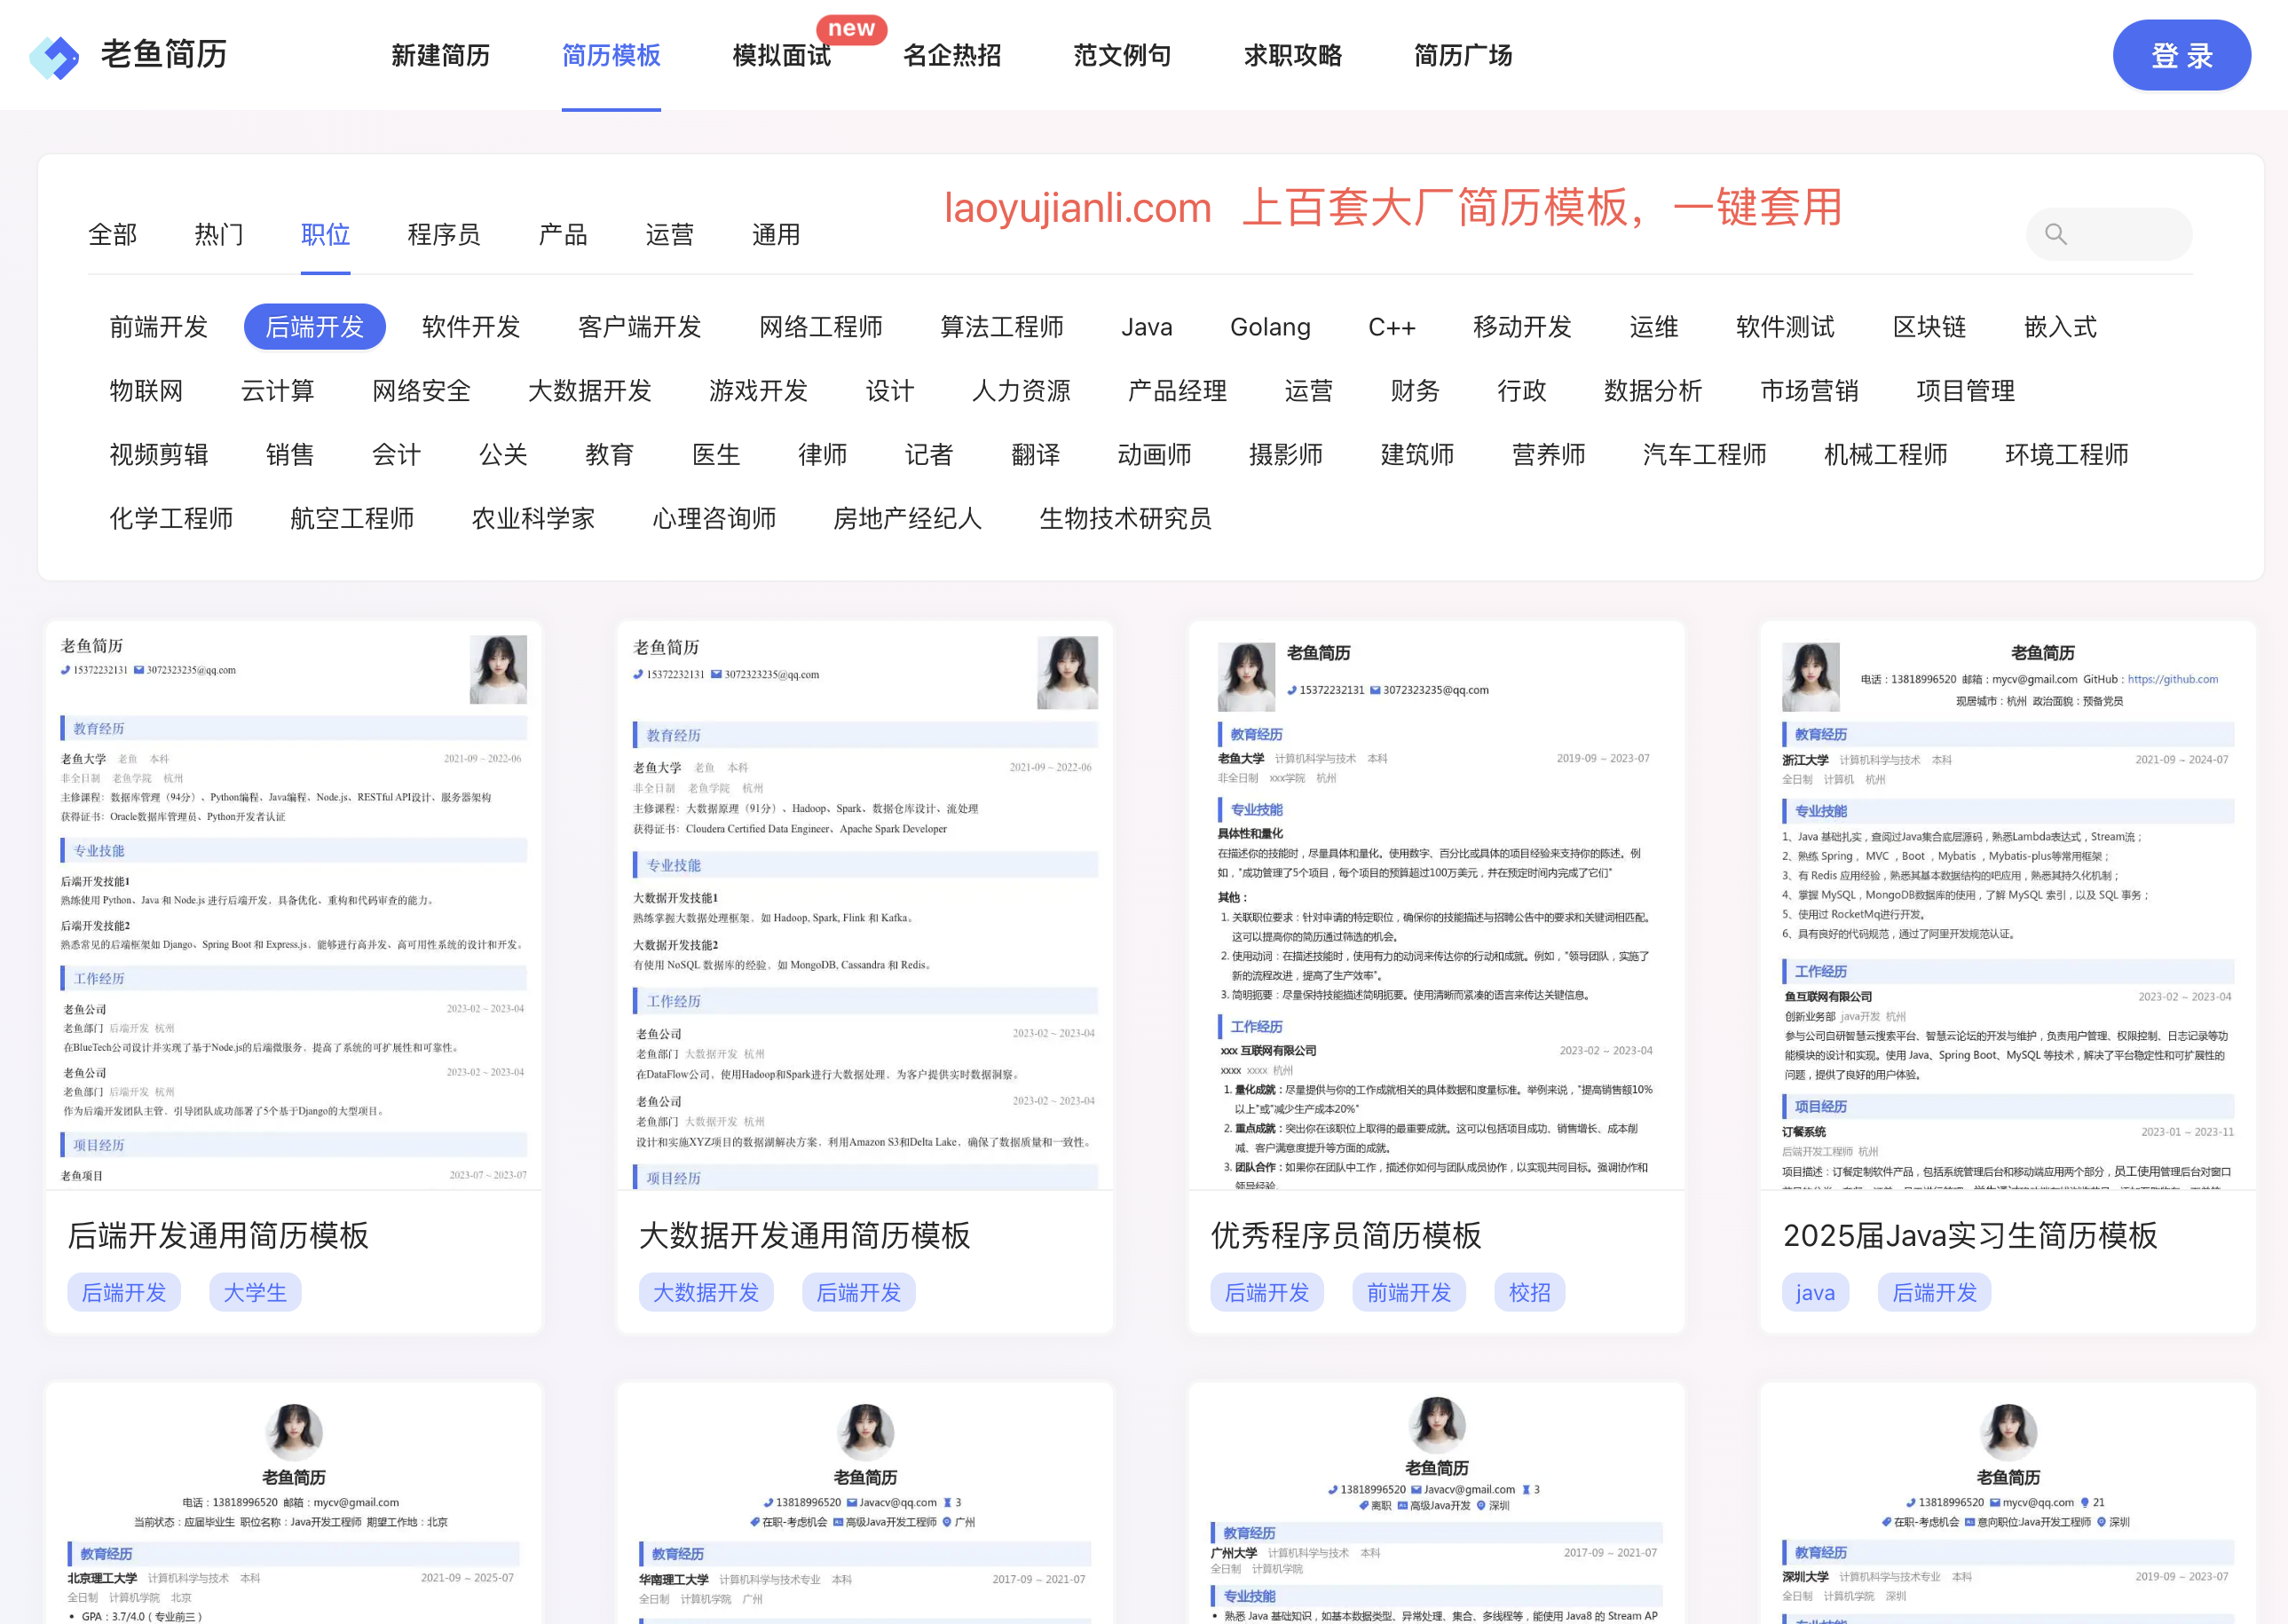This screenshot has width=2288, height=1624.
Task: Open the 名企热招 navigation item
Action: tap(951, 55)
